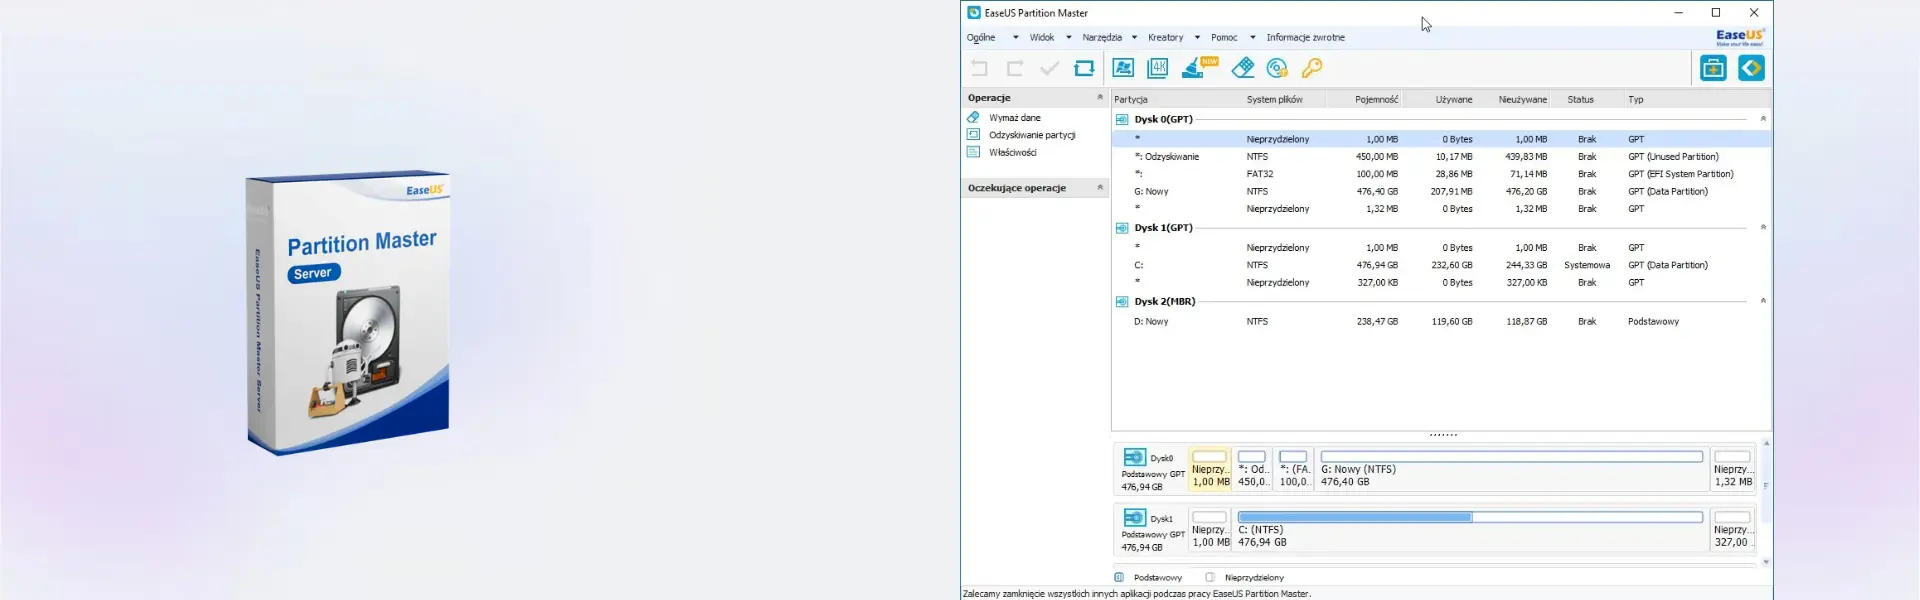Image resolution: width=1920 pixels, height=600 pixels.
Task: Collapse the Dysk 1(GPT) group
Action: tap(1763, 227)
